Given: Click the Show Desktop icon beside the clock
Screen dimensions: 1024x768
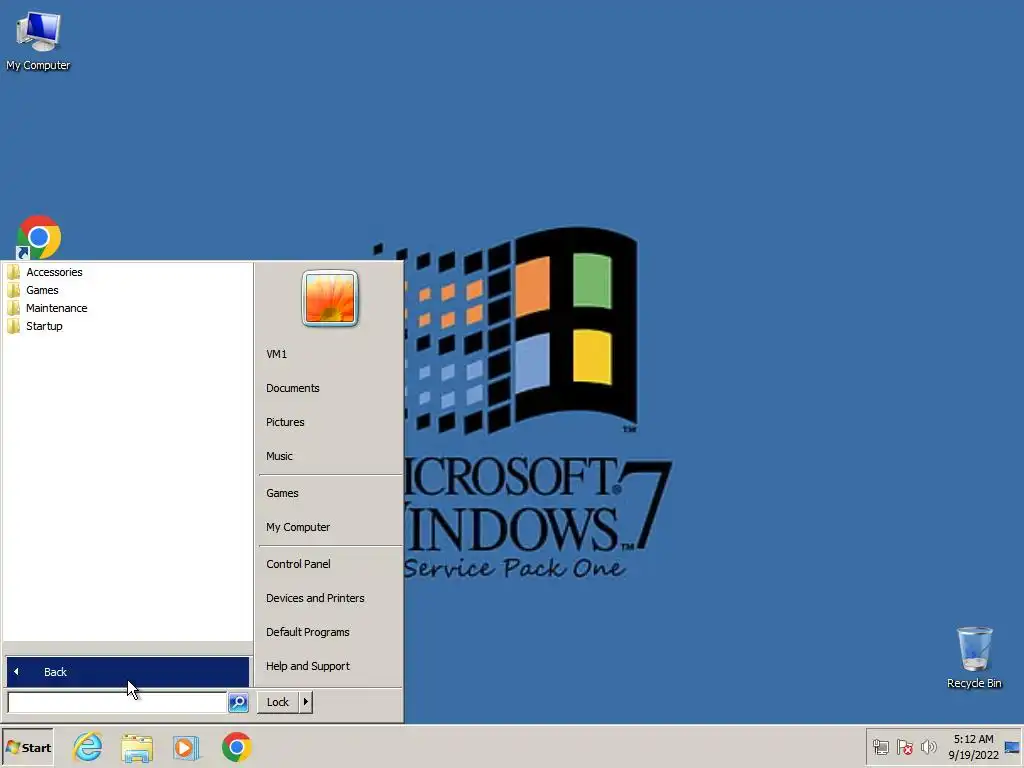Looking at the screenshot, I should point(1012,746).
